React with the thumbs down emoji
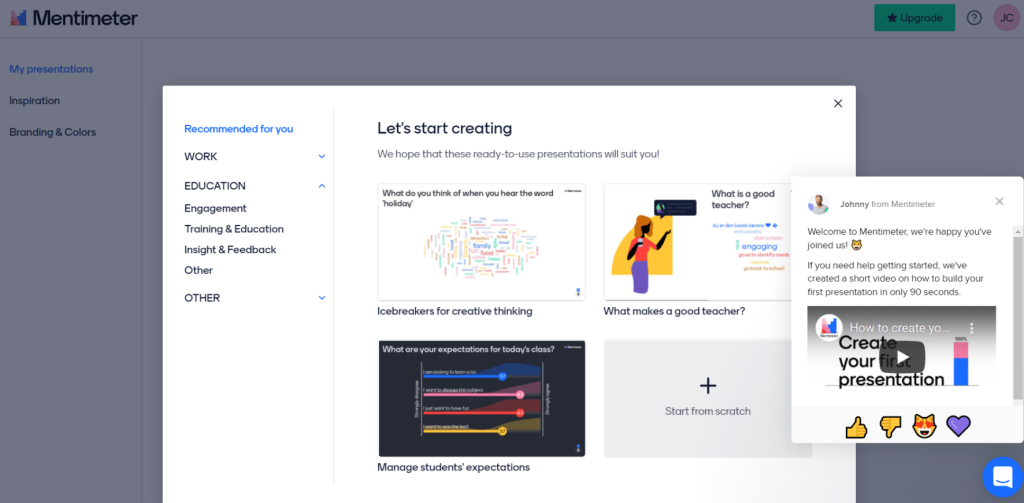Image resolution: width=1024 pixels, height=503 pixels. coord(890,427)
